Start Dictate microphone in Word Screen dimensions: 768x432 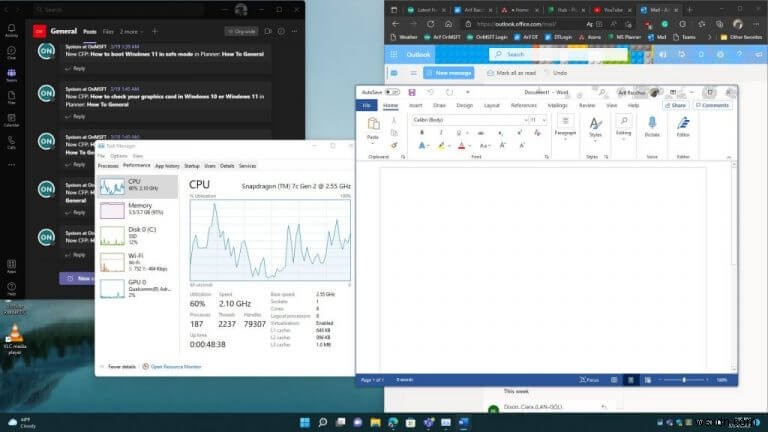click(652, 126)
